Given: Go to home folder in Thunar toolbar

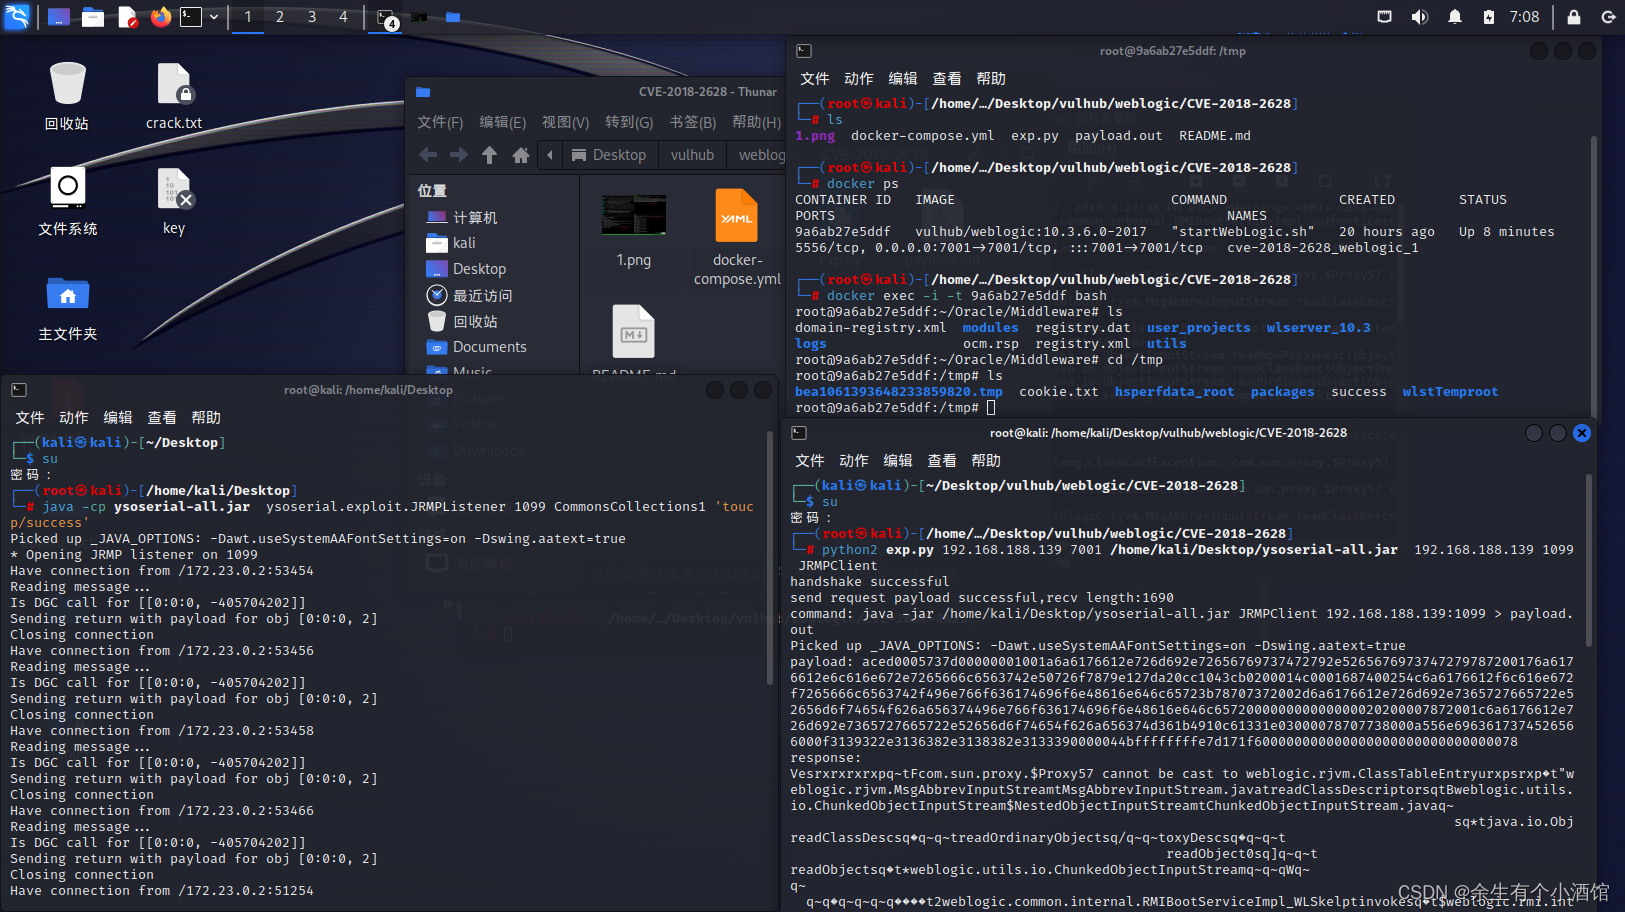Looking at the screenshot, I should [x=520, y=155].
